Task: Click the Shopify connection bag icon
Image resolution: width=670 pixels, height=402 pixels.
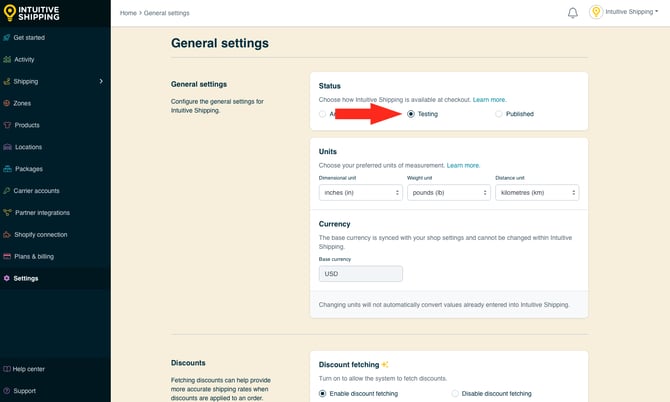Action: pos(7,235)
